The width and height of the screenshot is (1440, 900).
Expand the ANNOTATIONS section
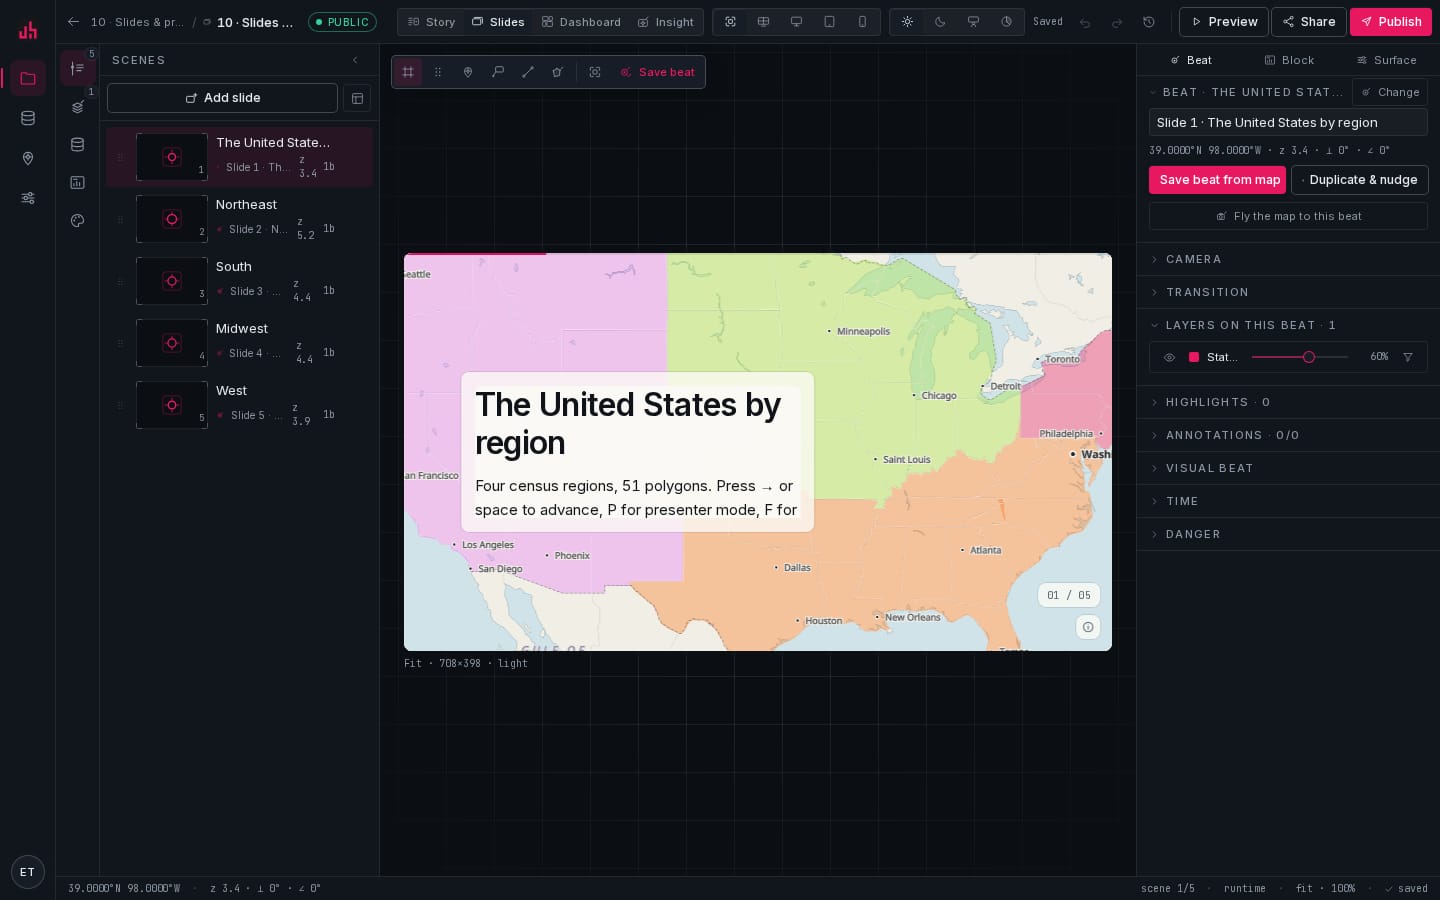pyautogui.click(x=1288, y=435)
